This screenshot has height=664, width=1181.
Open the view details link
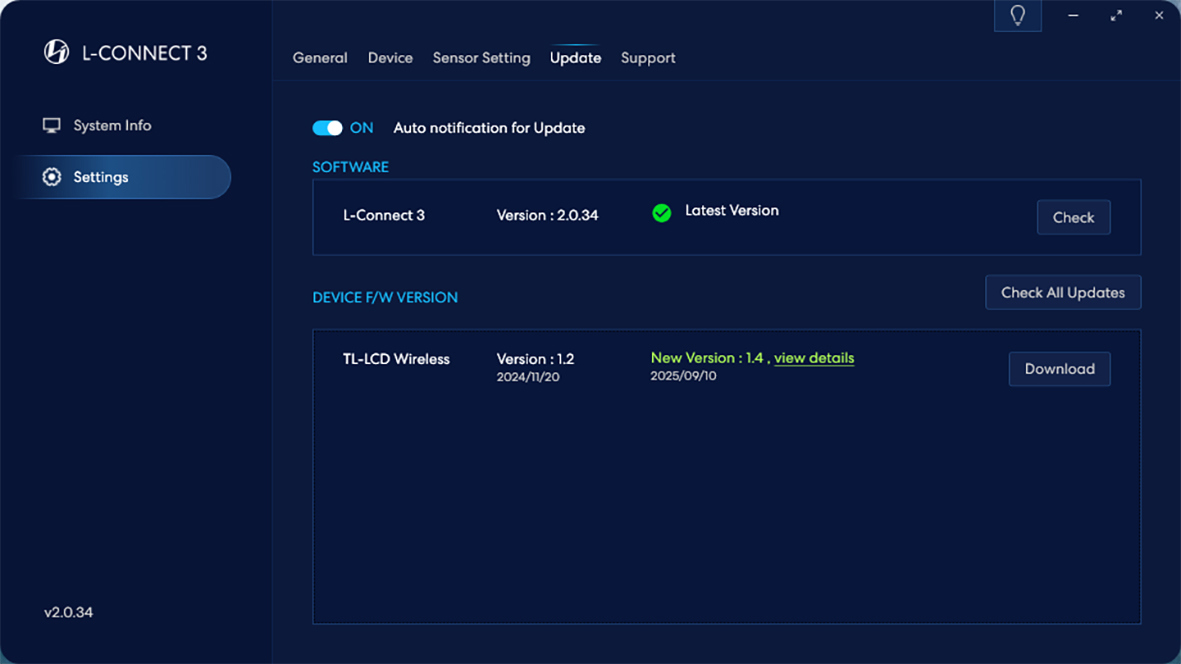point(814,358)
